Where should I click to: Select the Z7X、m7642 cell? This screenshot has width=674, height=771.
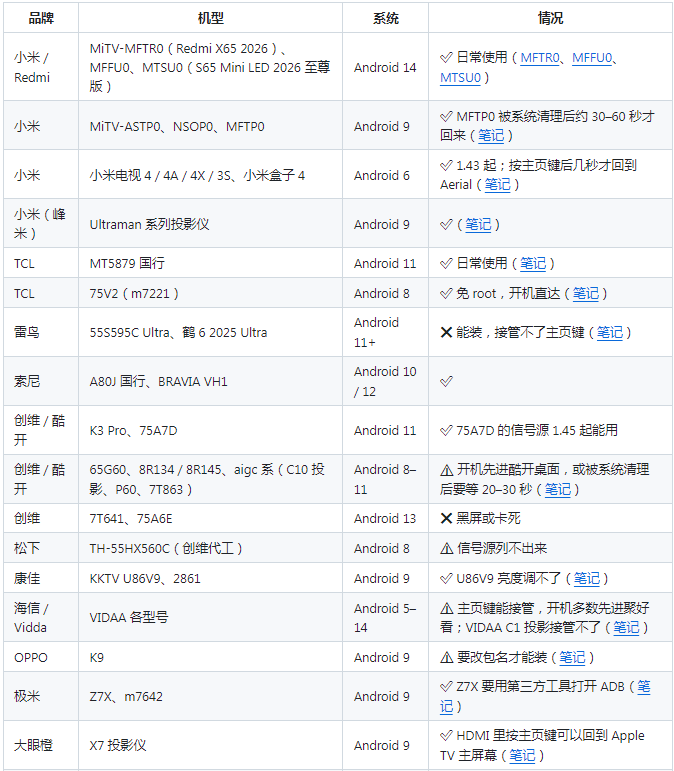(x=210, y=696)
